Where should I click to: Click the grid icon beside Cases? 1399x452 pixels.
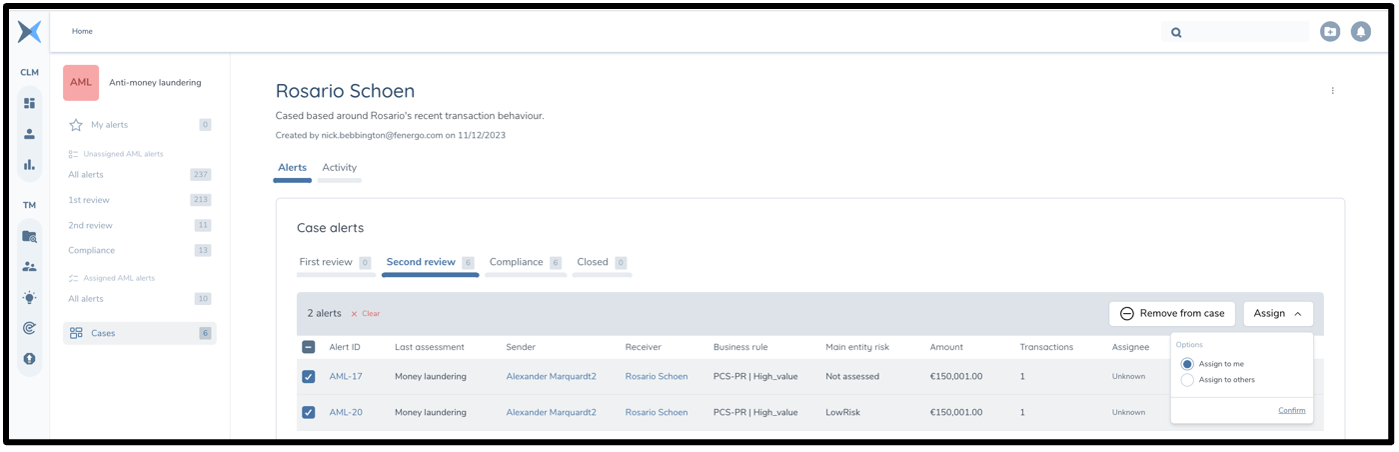[x=76, y=333]
